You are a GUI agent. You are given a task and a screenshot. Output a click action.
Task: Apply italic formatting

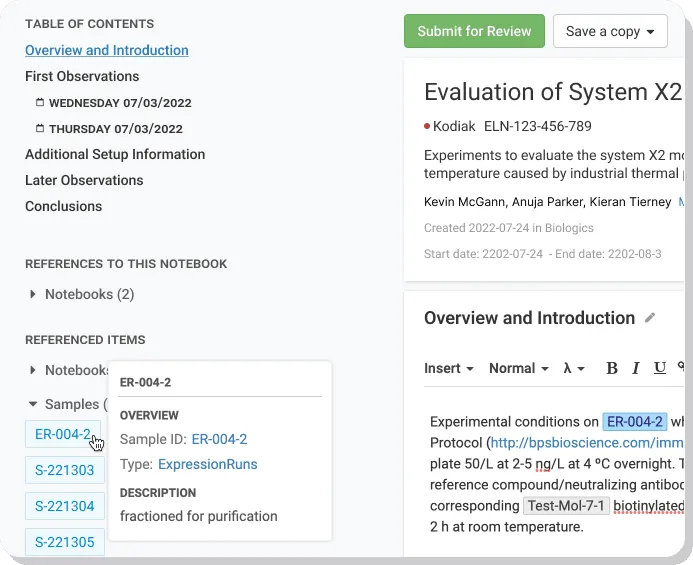click(x=636, y=368)
